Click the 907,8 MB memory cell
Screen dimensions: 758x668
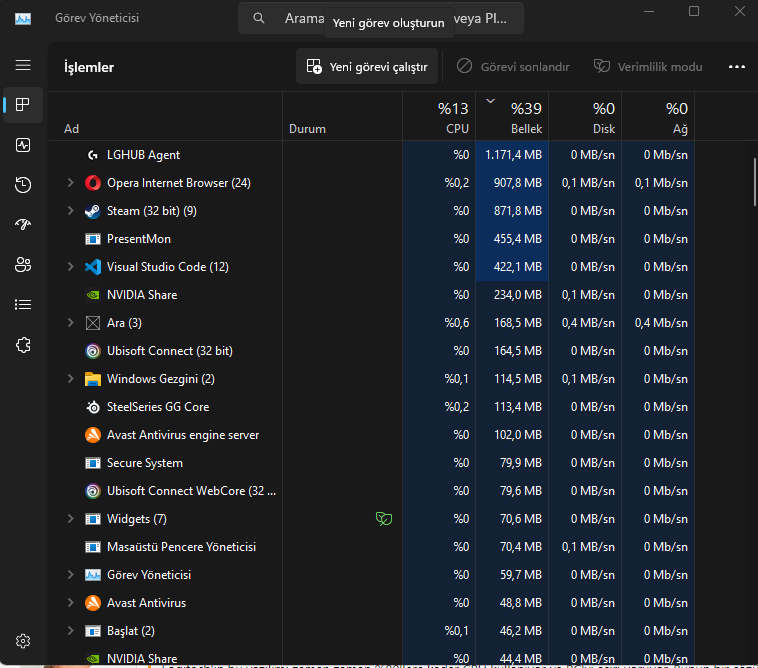click(x=512, y=183)
